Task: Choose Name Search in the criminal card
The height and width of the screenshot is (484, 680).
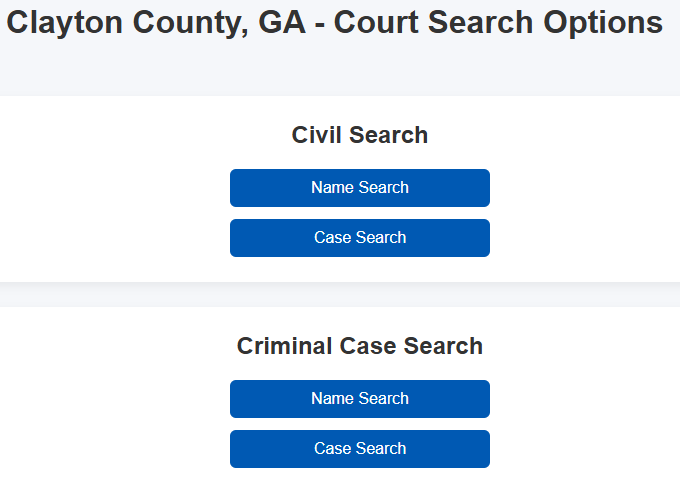Action: pos(360,399)
